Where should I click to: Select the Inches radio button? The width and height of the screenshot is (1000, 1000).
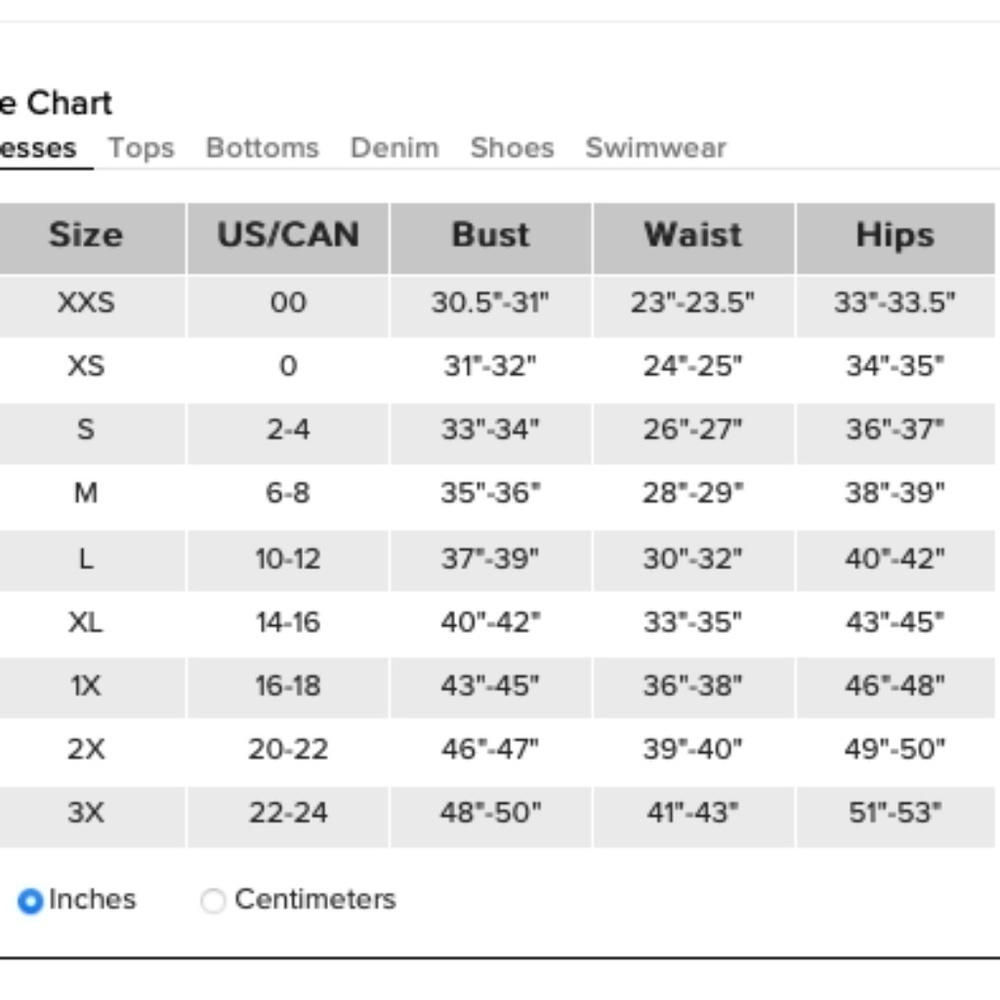(x=30, y=901)
